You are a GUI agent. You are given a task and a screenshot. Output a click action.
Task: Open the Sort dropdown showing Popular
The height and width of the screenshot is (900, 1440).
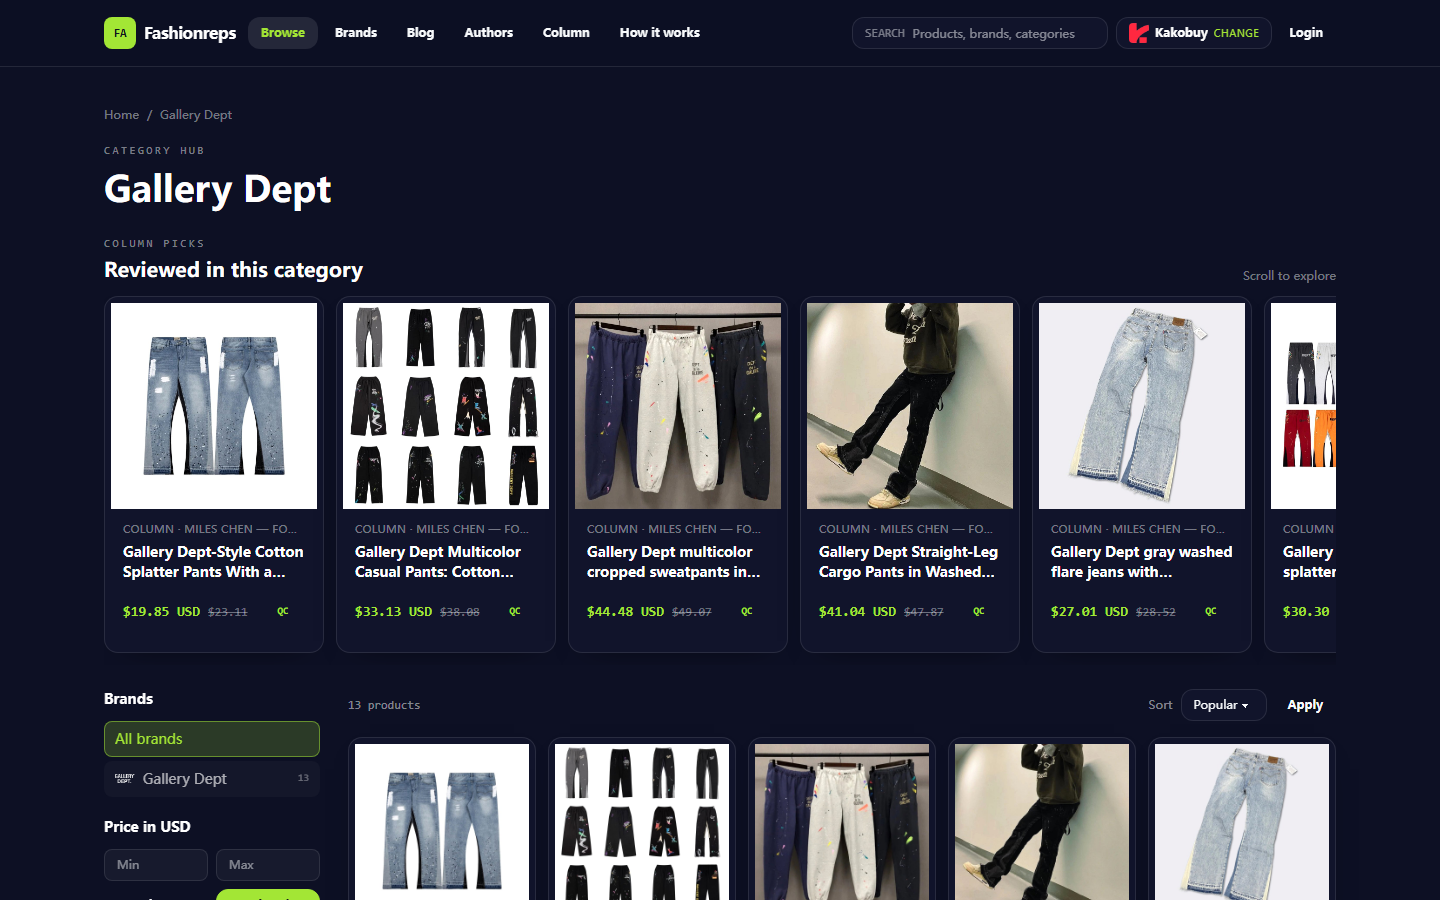(x=1223, y=705)
